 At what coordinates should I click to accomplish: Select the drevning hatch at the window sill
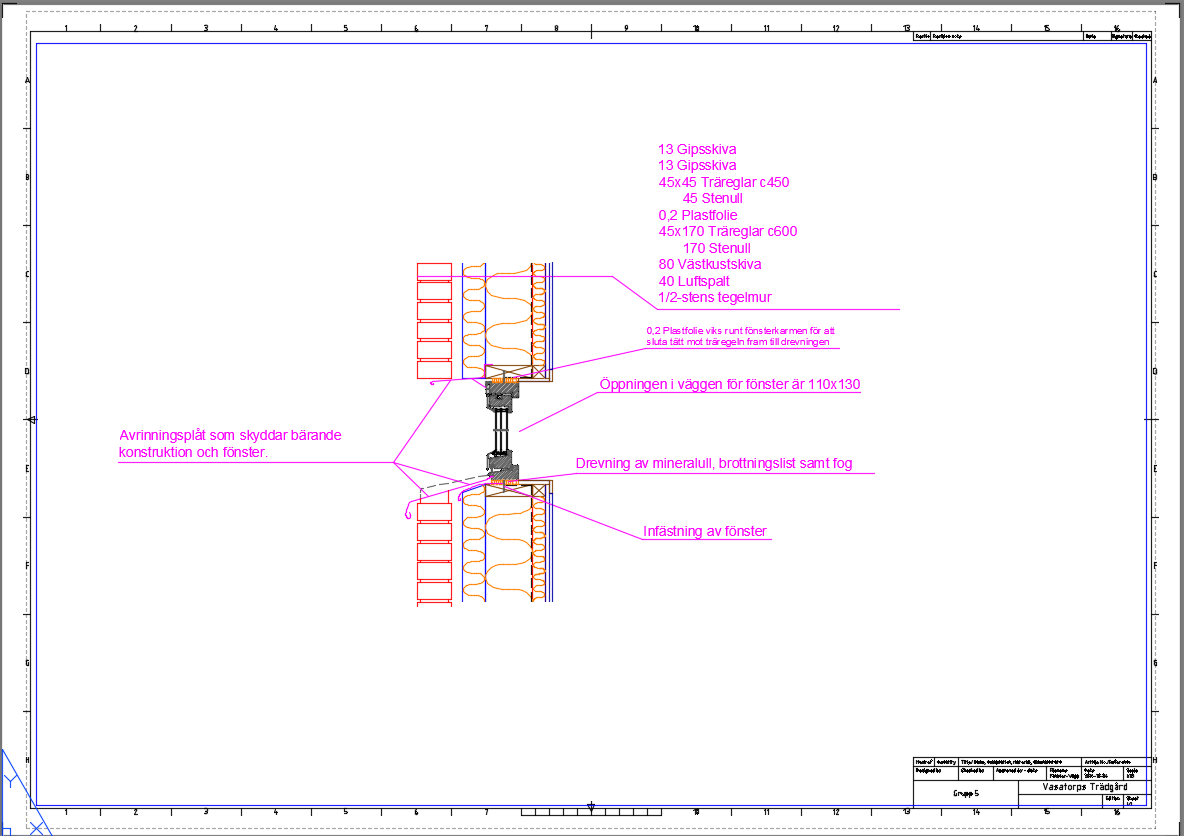[503, 482]
